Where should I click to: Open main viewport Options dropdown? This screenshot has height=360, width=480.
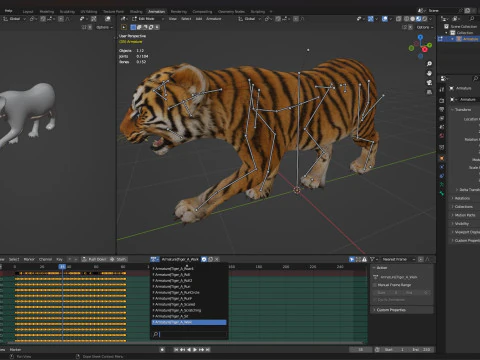coord(425,27)
